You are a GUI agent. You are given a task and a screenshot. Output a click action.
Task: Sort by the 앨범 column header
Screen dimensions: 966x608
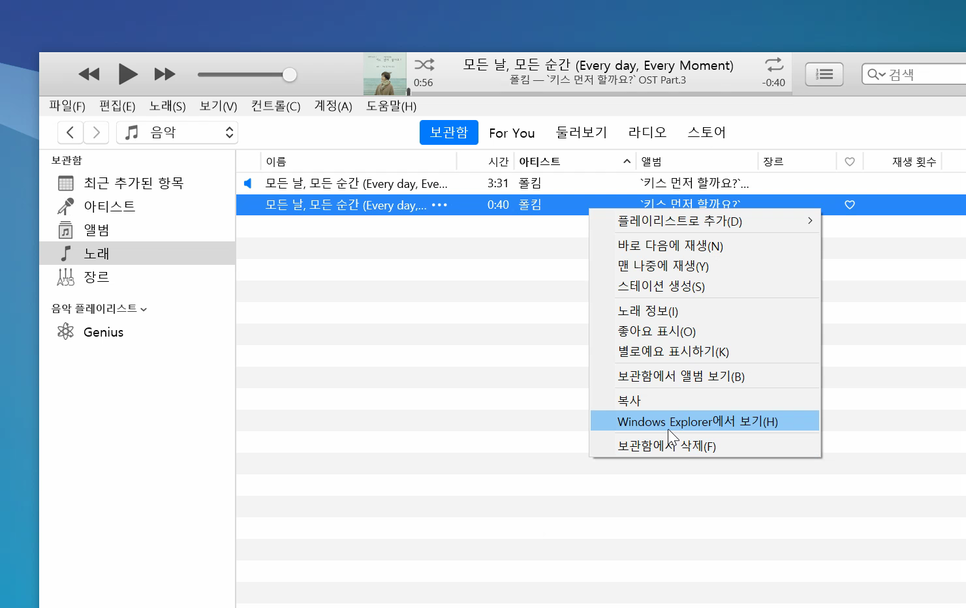pyautogui.click(x=697, y=162)
